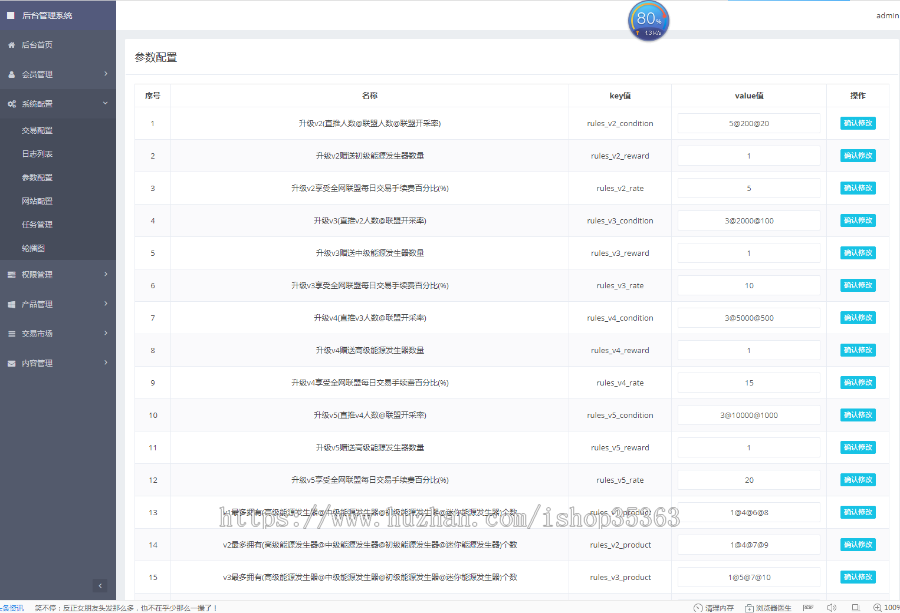900x613 pixels.
Task: Click the name cell 升级v2赠送初级能源发生器数量
Action: [x=370, y=156]
